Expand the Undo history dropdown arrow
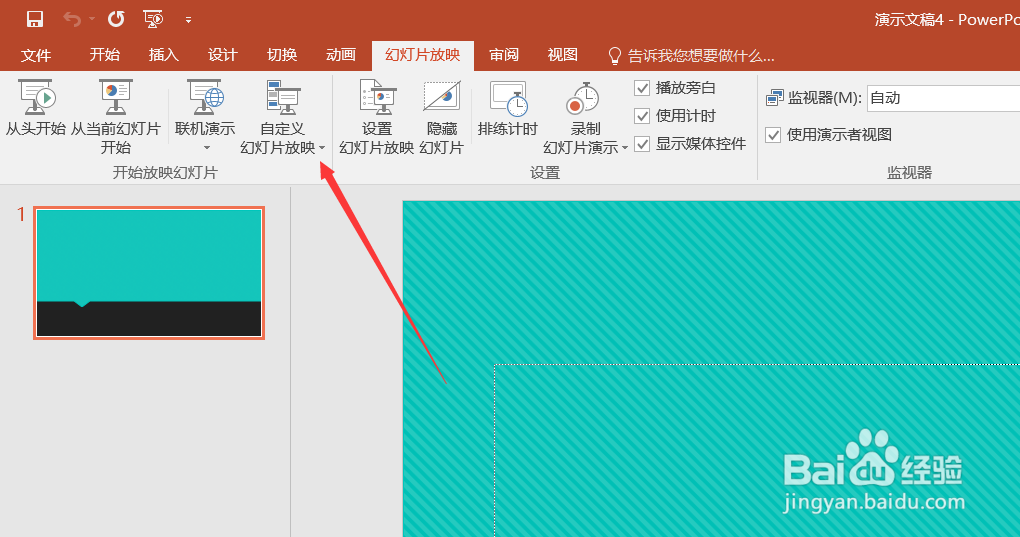This screenshot has height=537, width=1020. tap(92, 20)
